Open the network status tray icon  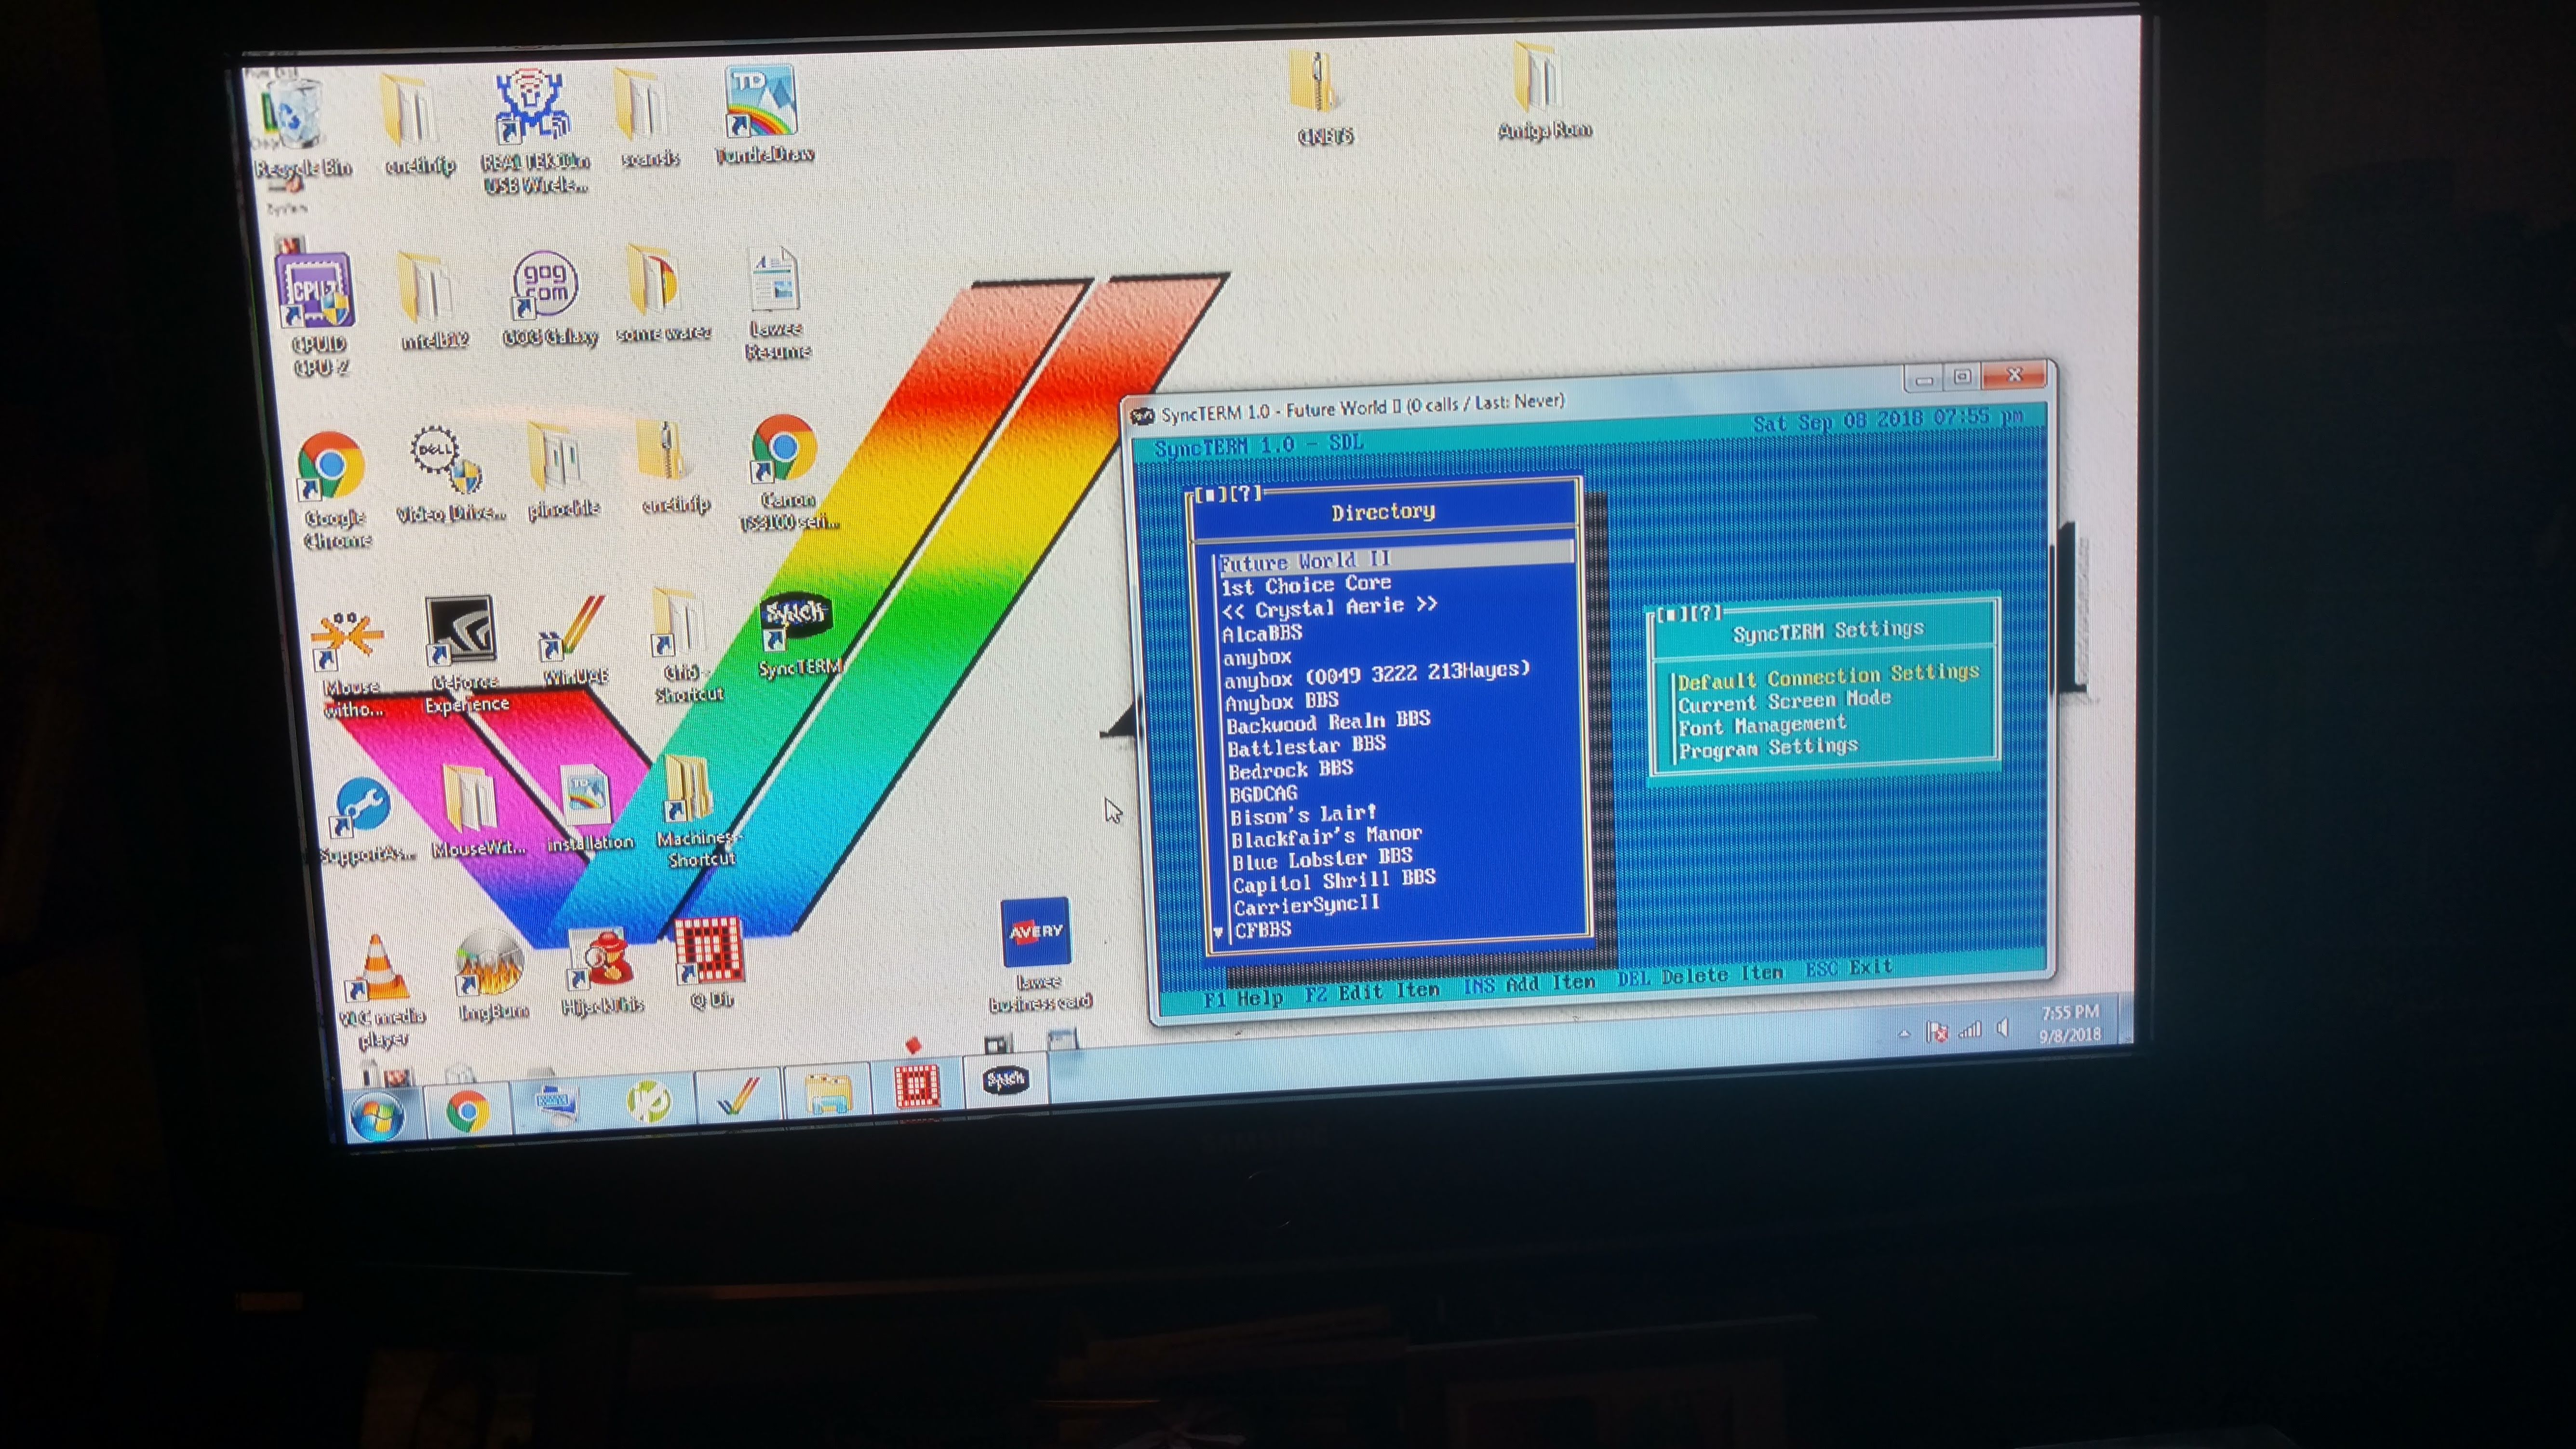coord(1970,1029)
